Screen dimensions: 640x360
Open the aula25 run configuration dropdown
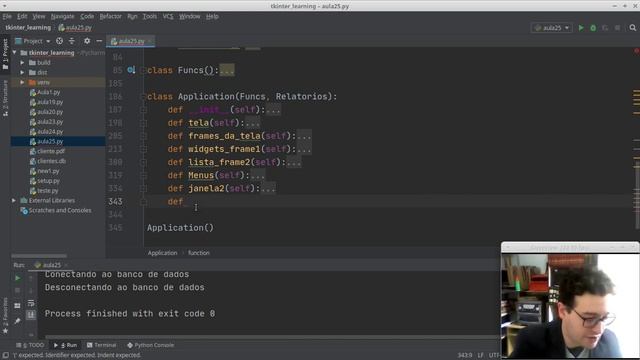(551, 28)
